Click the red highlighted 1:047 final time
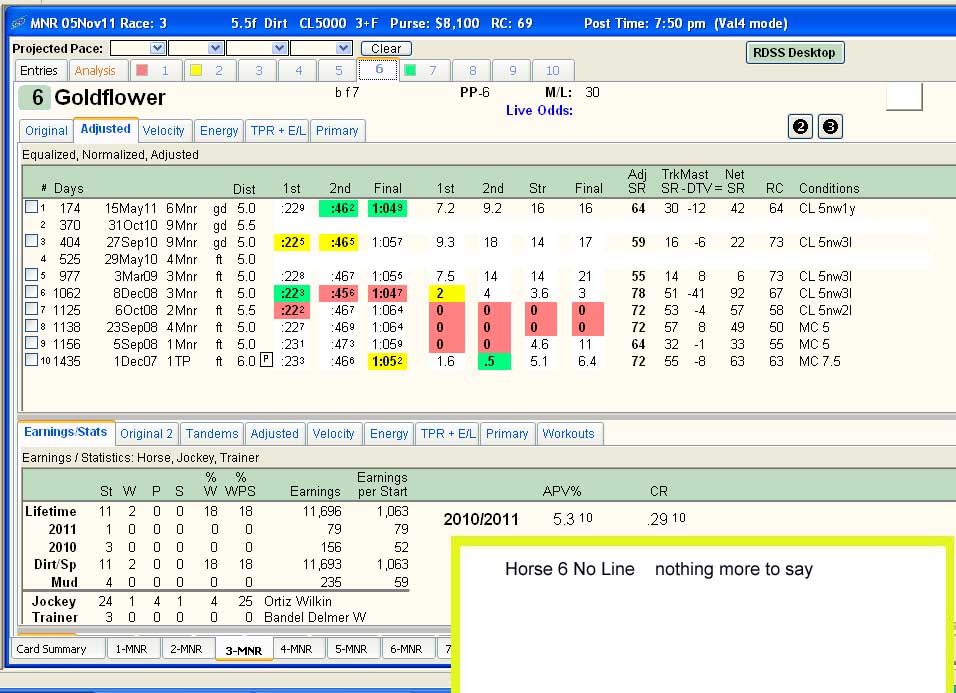956x693 pixels. [387, 293]
